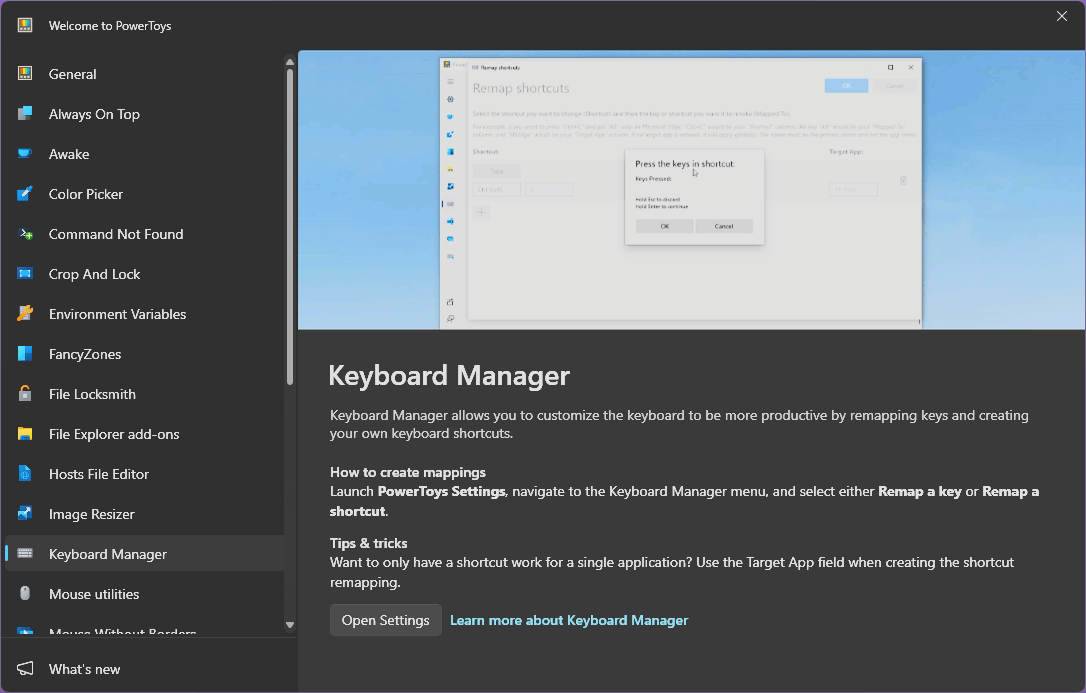Image resolution: width=1086 pixels, height=693 pixels.
Task: Select the Environment Variables icon
Action: pyautogui.click(x=30, y=313)
